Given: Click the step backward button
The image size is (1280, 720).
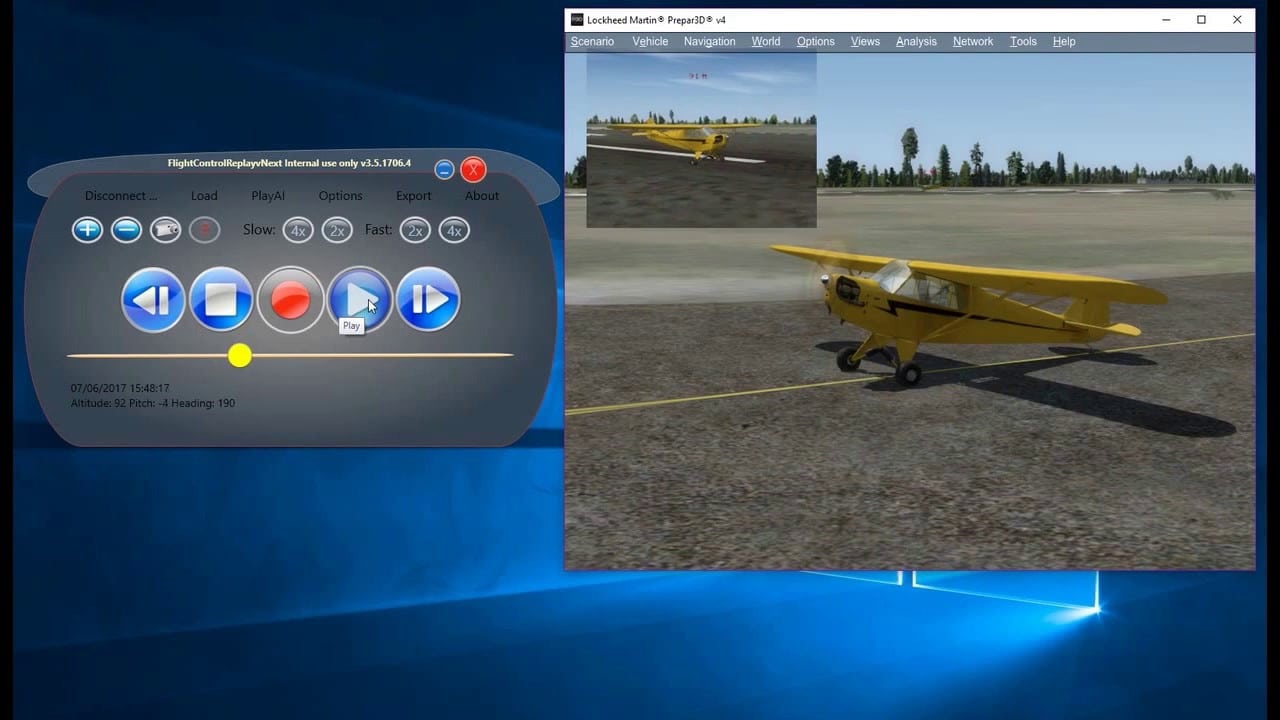Looking at the screenshot, I should pos(153,299).
